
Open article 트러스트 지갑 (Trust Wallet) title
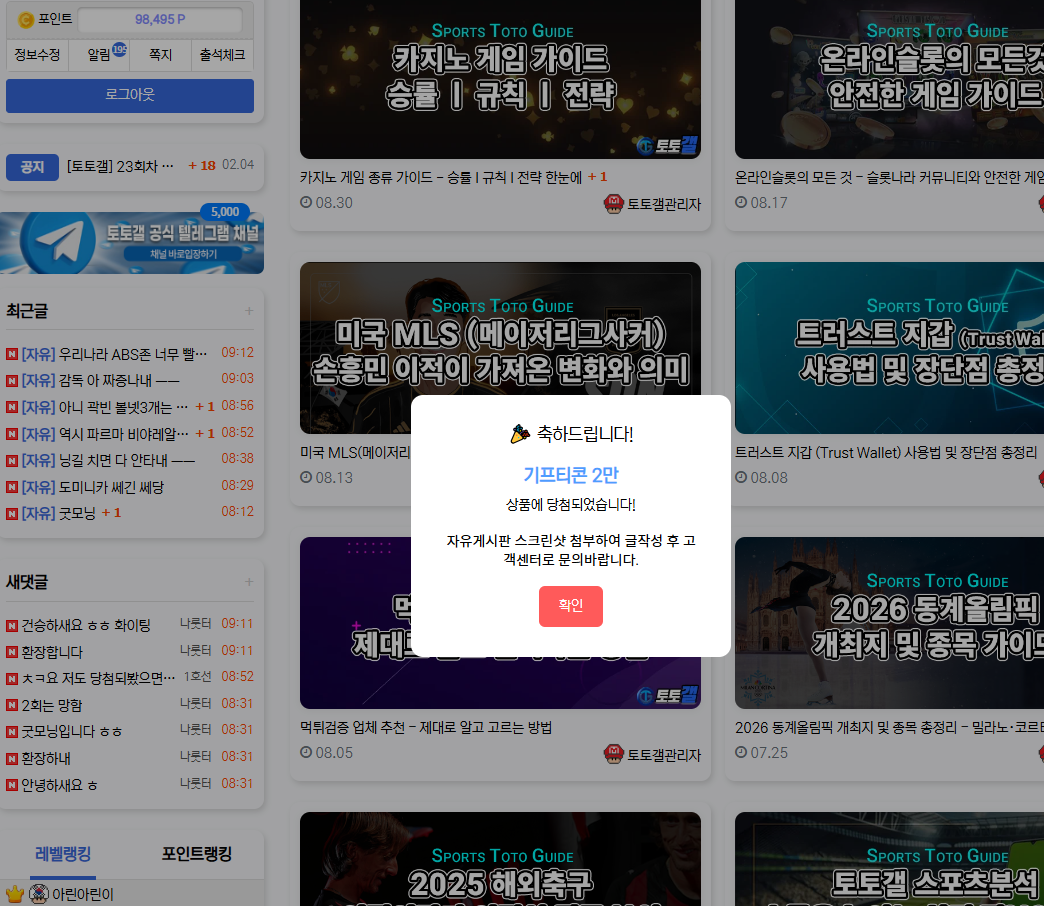(886, 453)
